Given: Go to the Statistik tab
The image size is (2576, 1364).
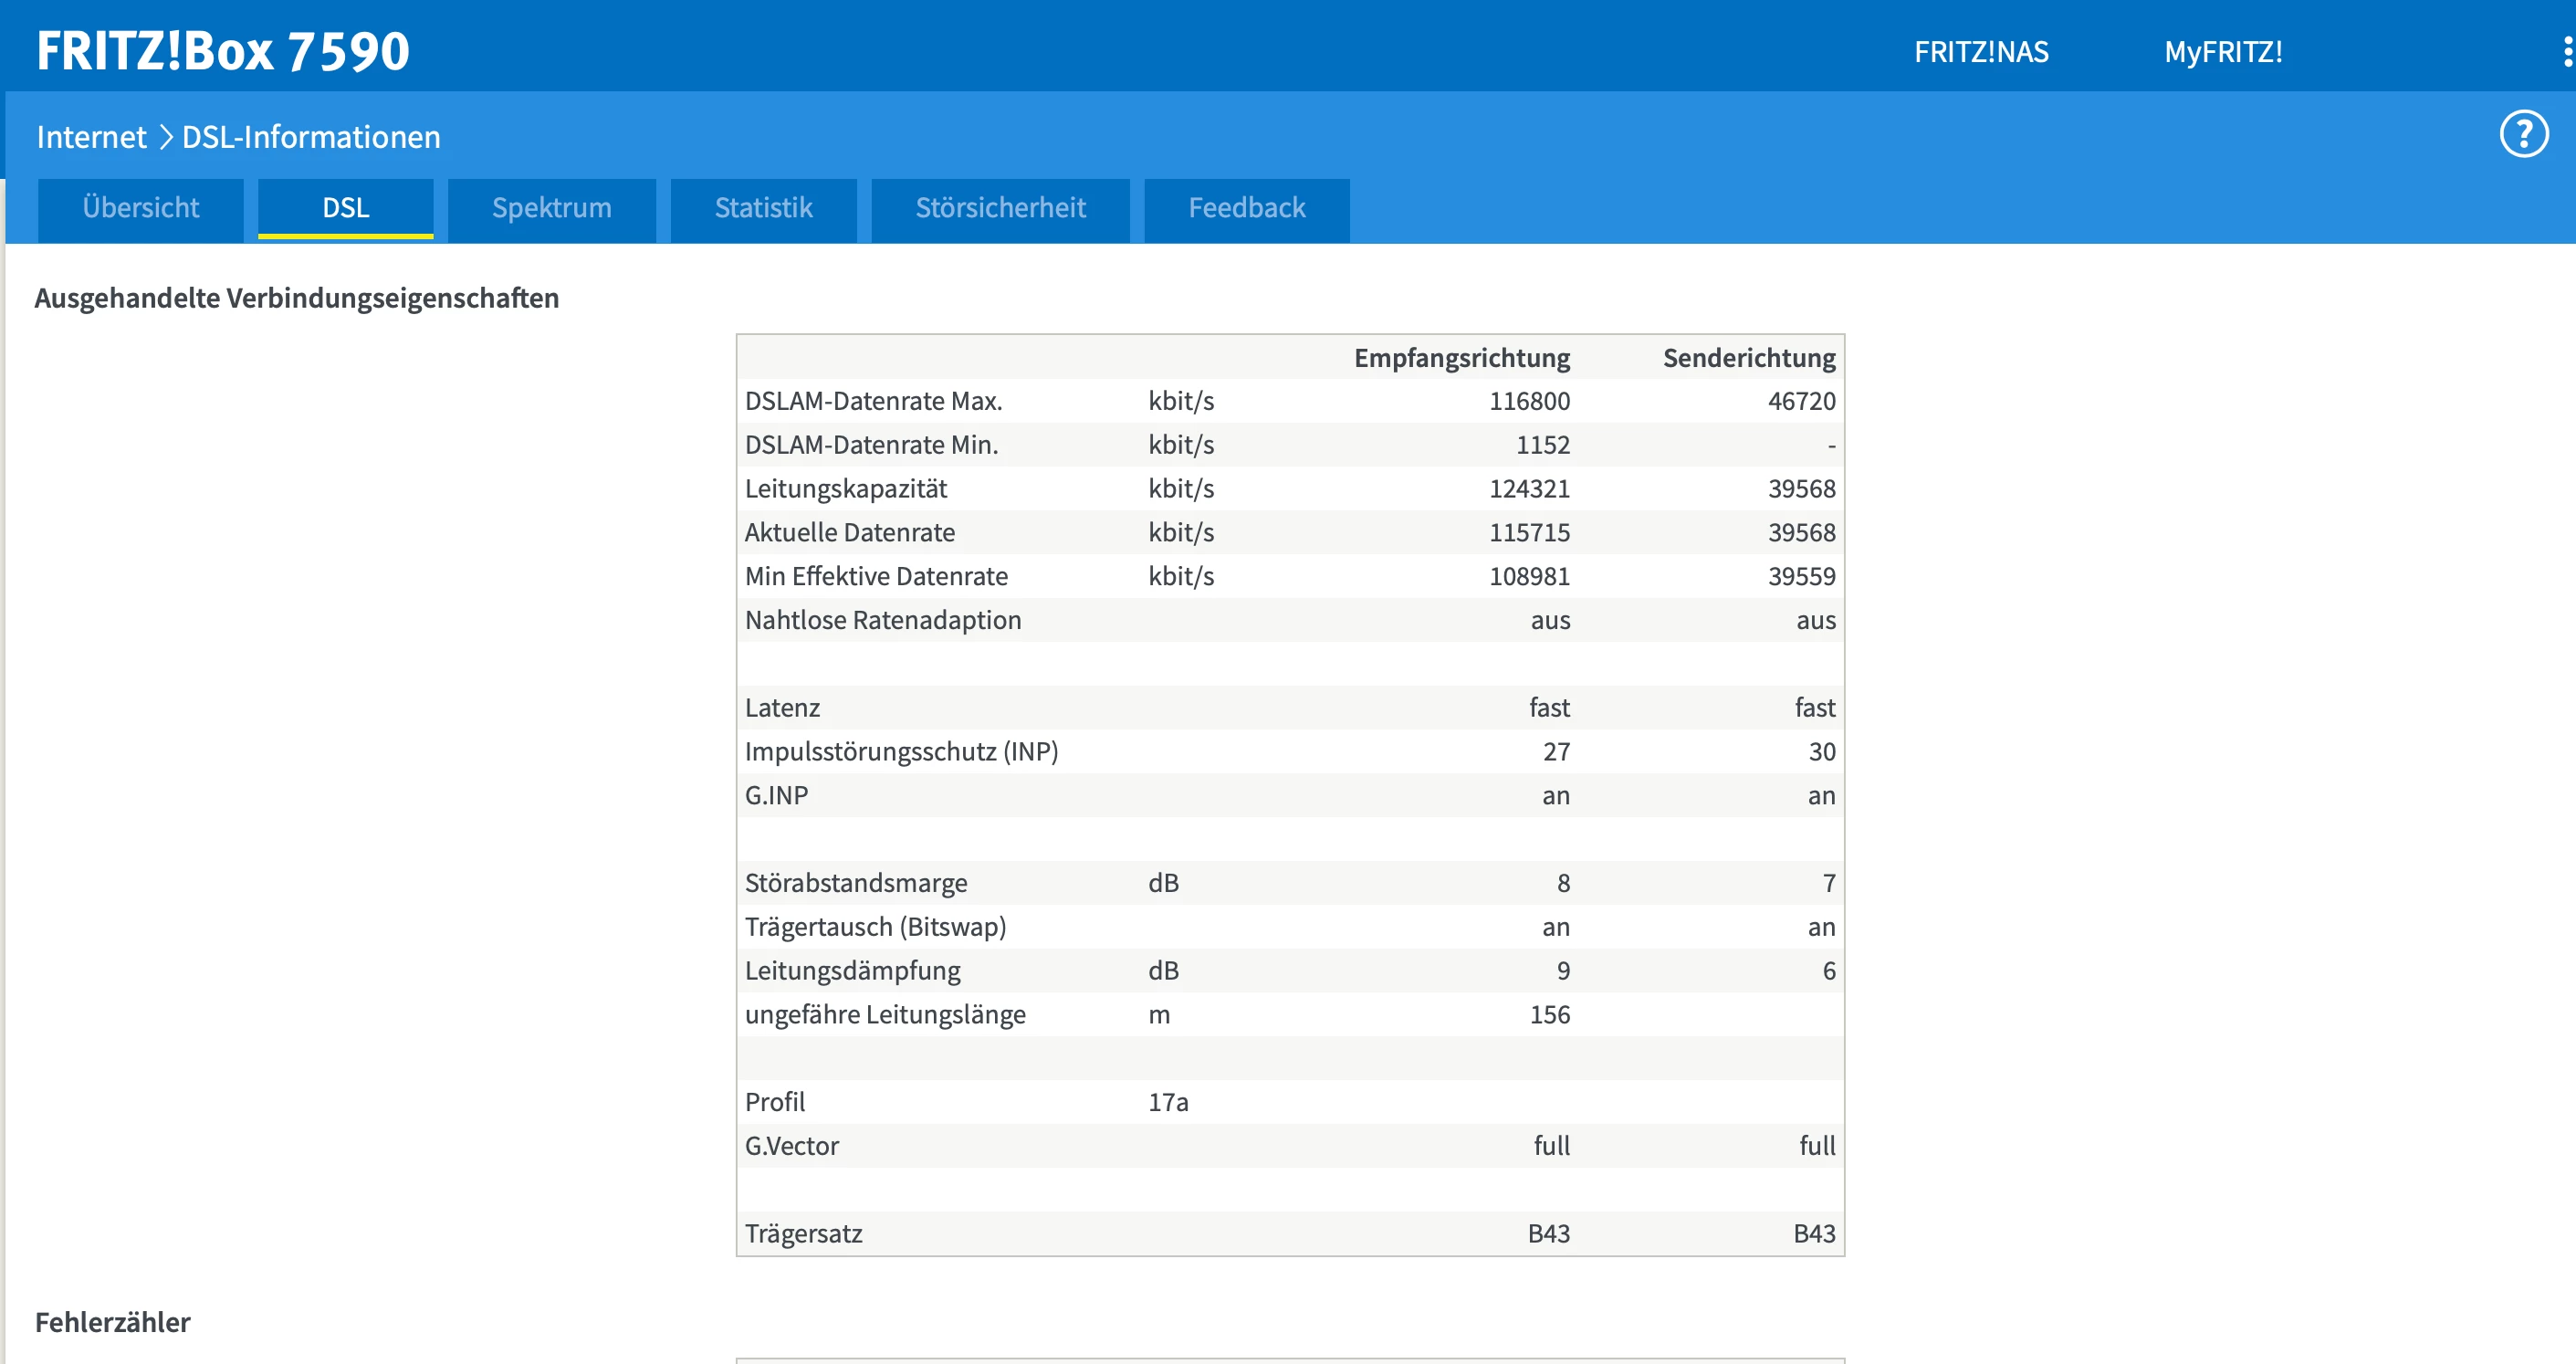Looking at the screenshot, I should (763, 208).
